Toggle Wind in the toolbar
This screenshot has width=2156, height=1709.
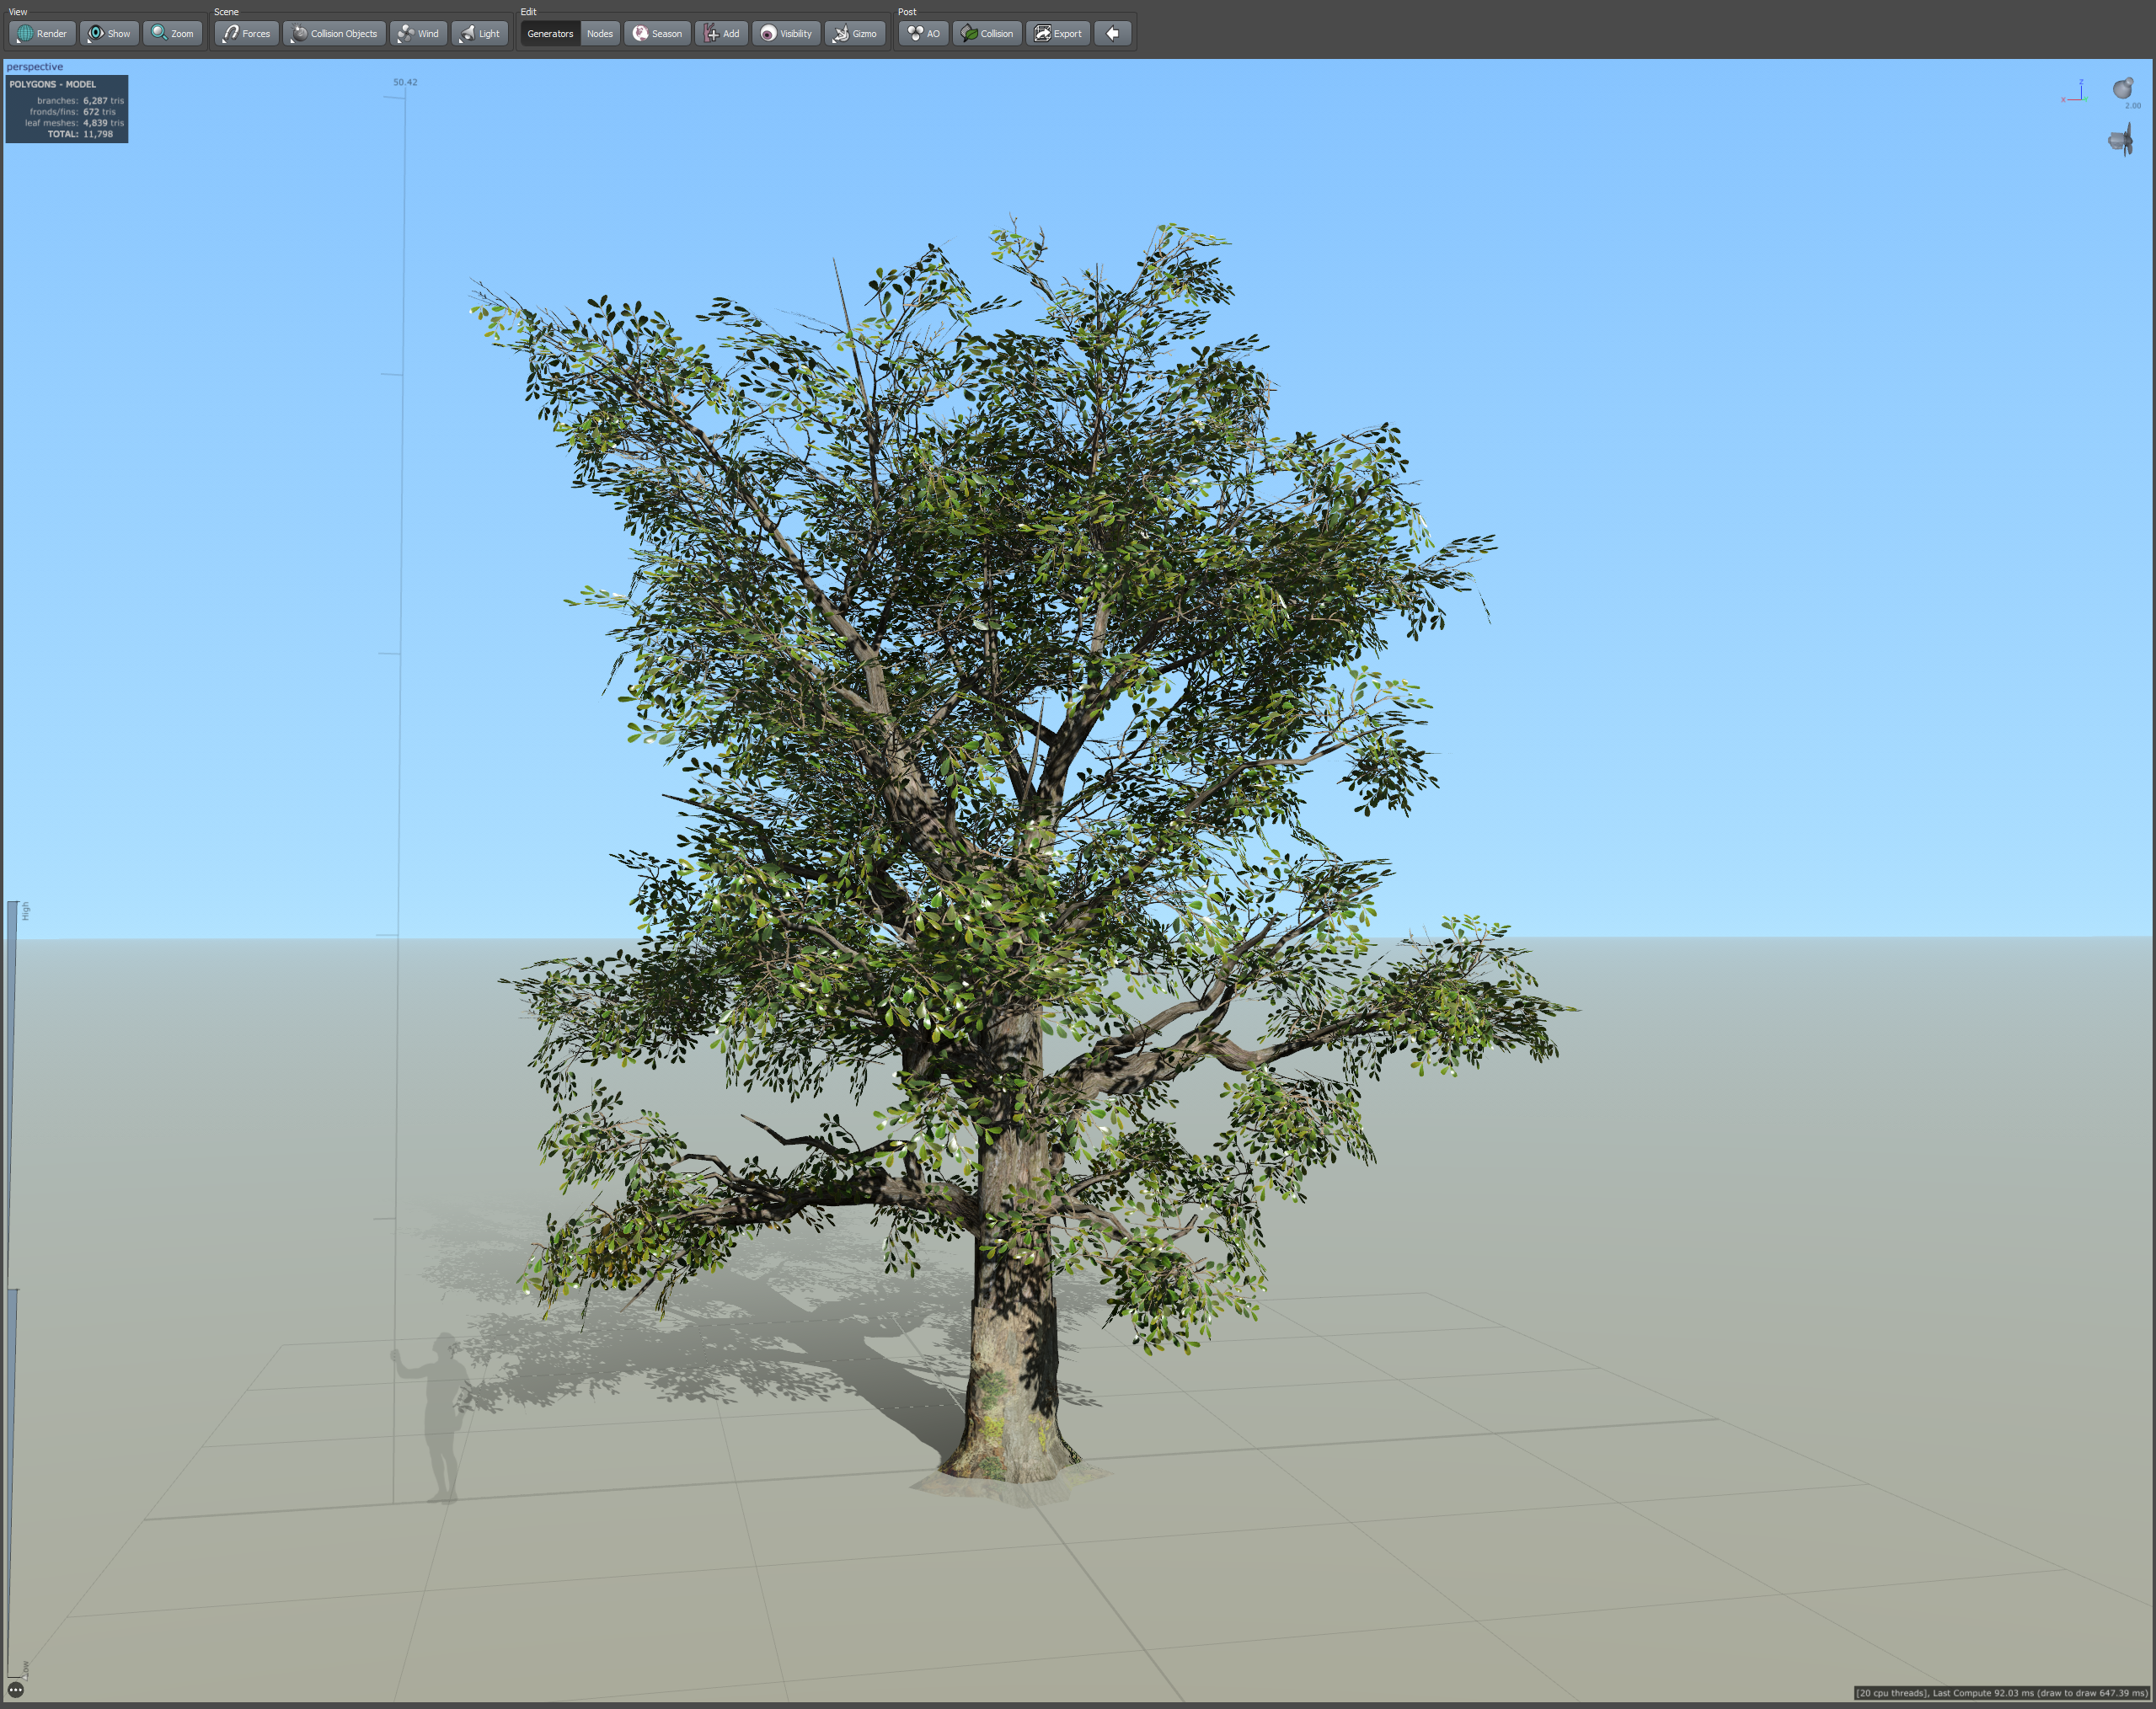[418, 33]
